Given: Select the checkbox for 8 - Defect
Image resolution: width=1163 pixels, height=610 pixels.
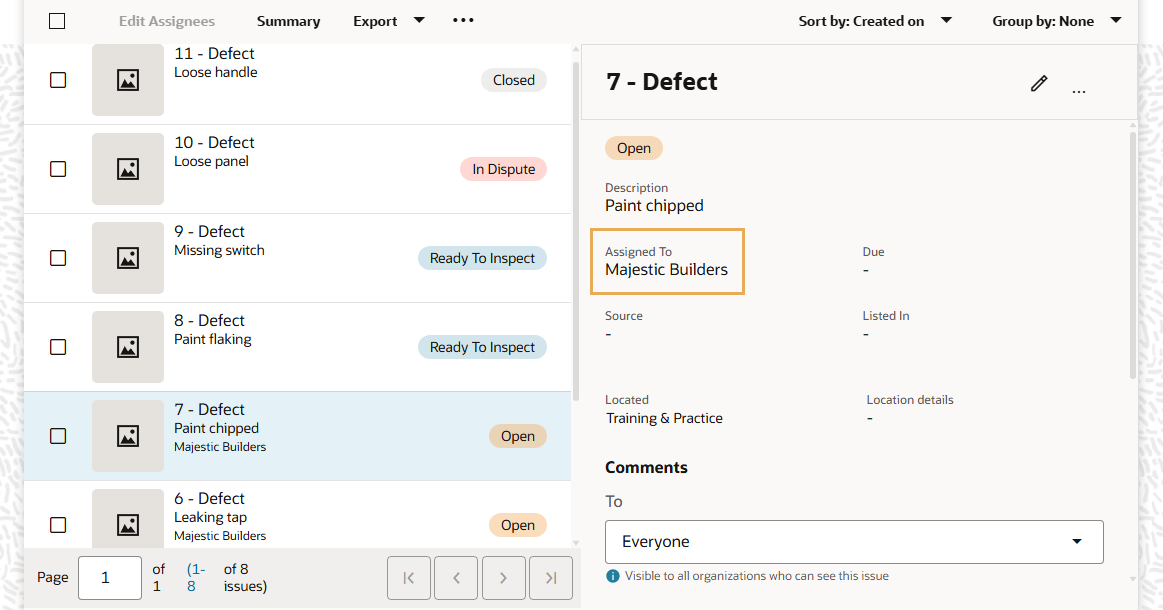Looking at the screenshot, I should click(x=58, y=347).
